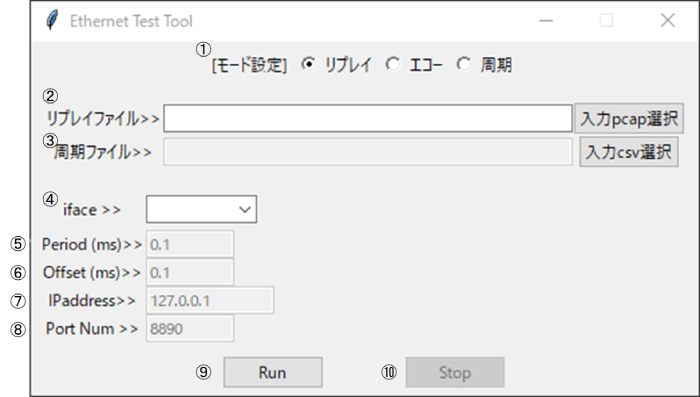Click the Port Num >> label
Image resolution: width=700 pixels, height=397 pixels.
tap(92, 329)
